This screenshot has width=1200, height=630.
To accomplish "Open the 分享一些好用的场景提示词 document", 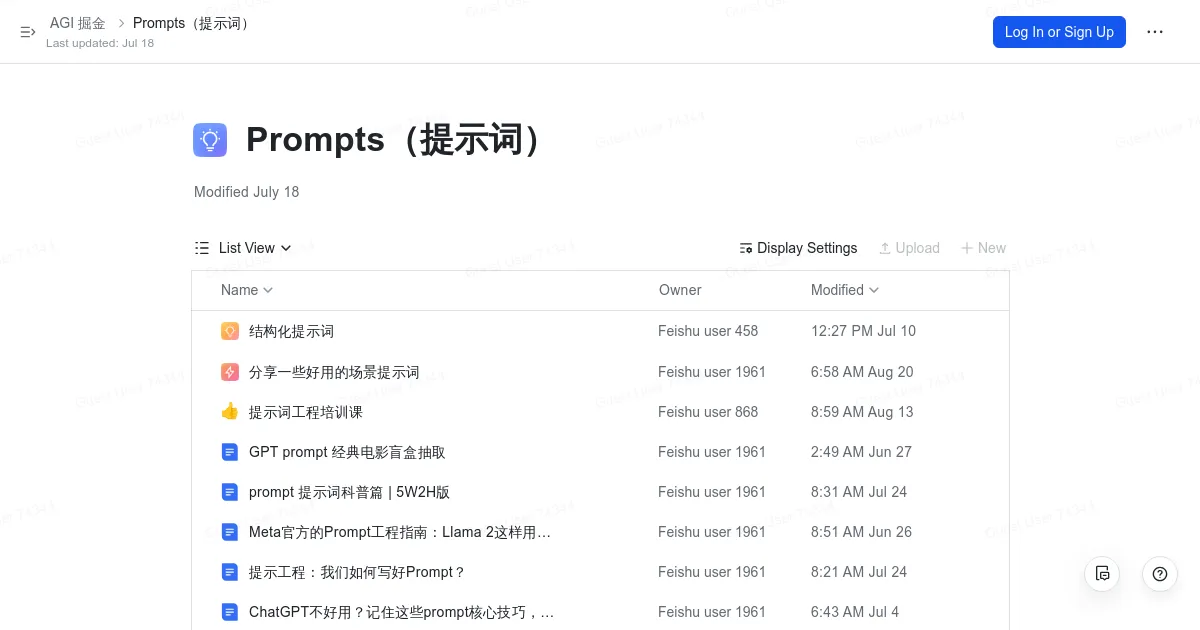I will [334, 371].
